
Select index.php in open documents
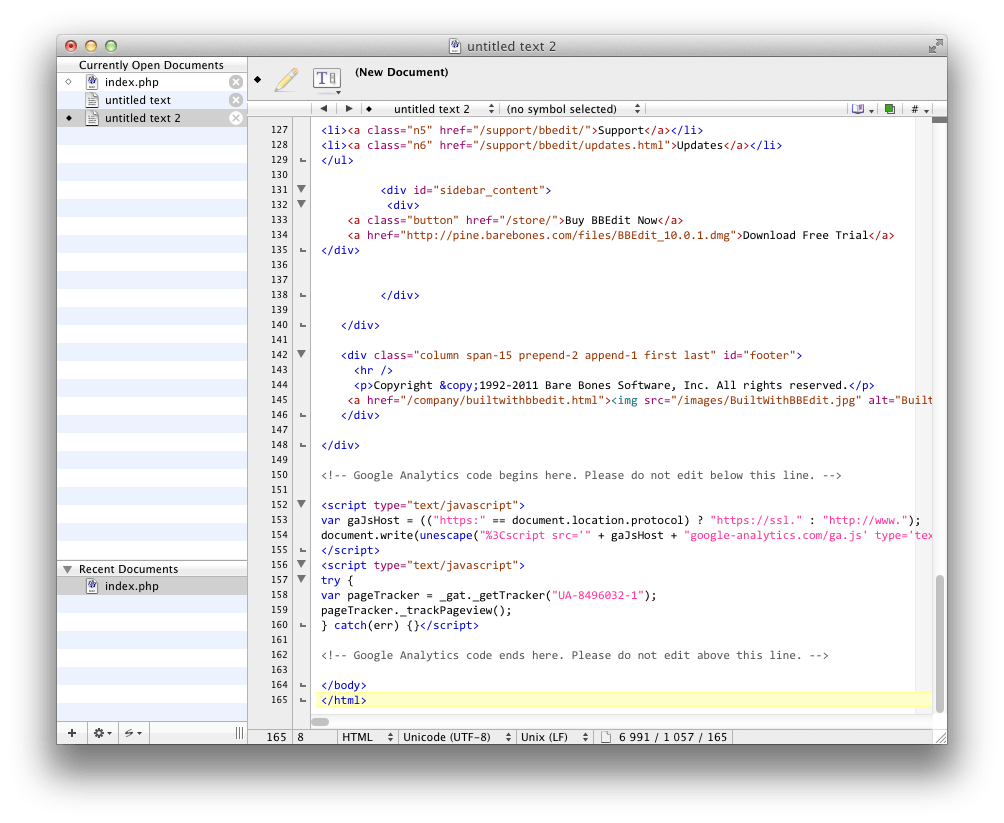tap(152, 82)
